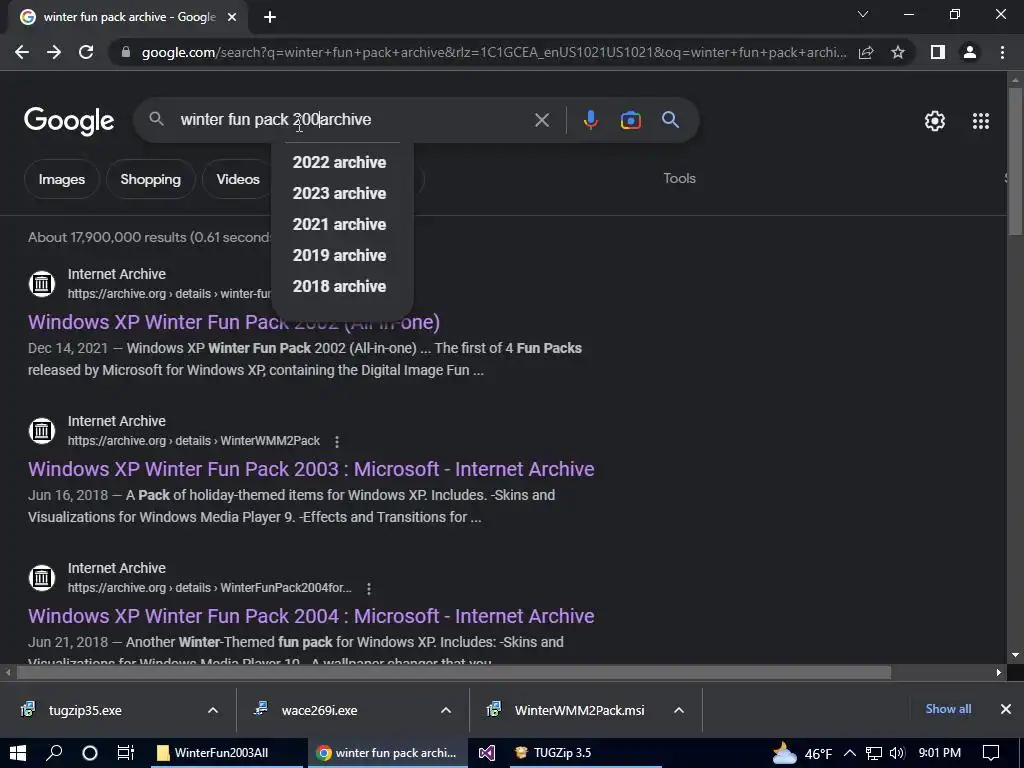
Task: Share this page from the address bar
Action: click(x=866, y=52)
